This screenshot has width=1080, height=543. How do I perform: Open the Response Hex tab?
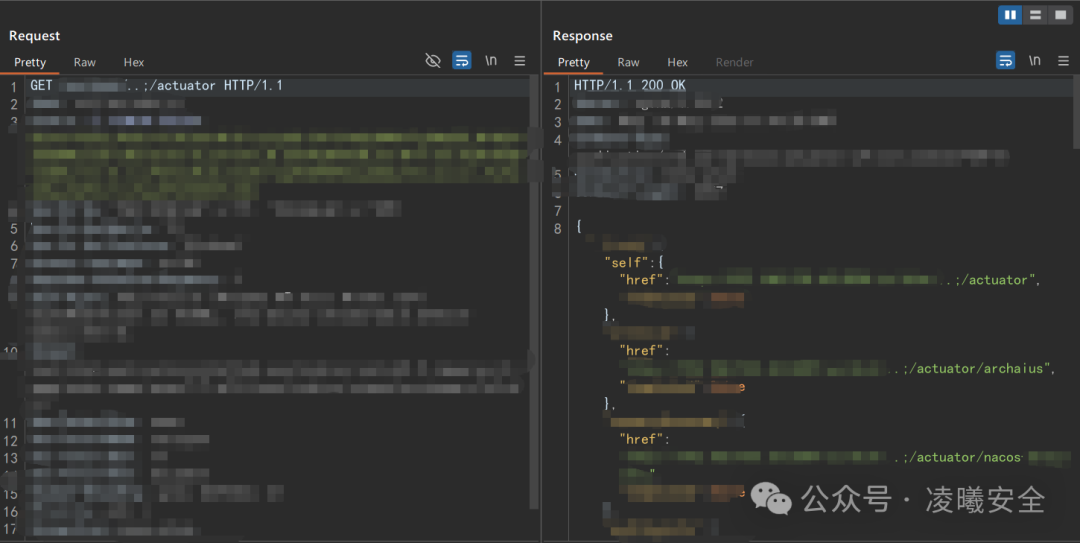(x=677, y=62)
